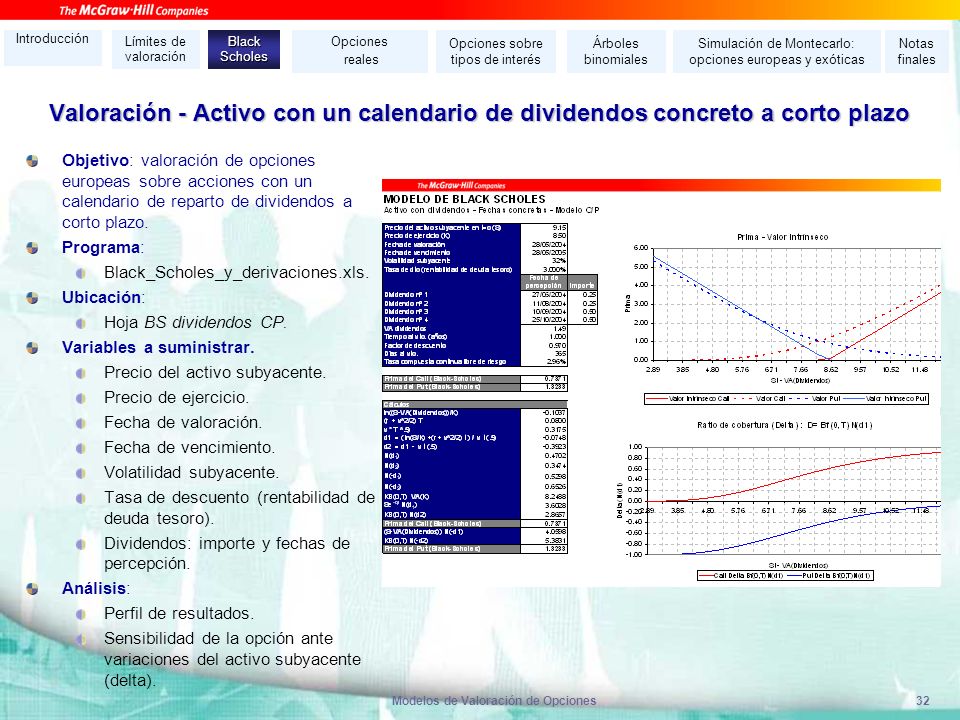Click MODELO DE BLACK SCHOLES spreadsheet title
960x720 pixels.
(464, 199)
